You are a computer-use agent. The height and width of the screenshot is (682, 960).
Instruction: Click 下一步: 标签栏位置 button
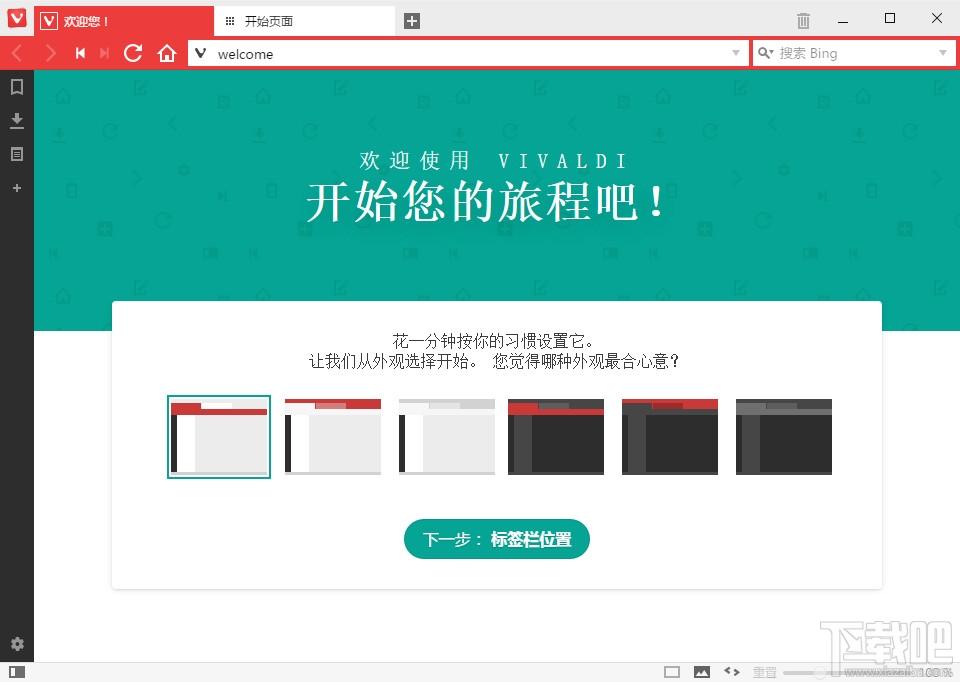pyautogui.click(x=497, y=539)
